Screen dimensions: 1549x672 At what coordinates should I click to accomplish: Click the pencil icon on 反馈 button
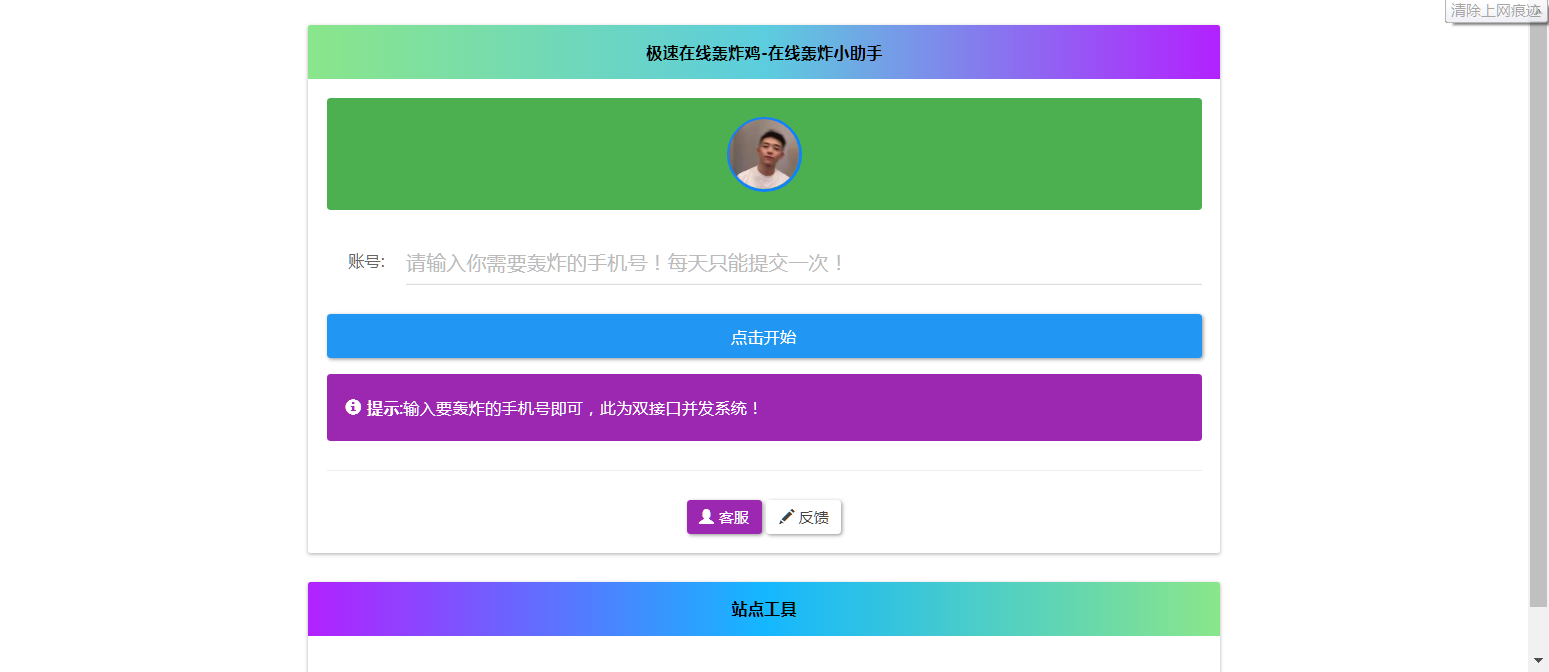click(786, 517)
